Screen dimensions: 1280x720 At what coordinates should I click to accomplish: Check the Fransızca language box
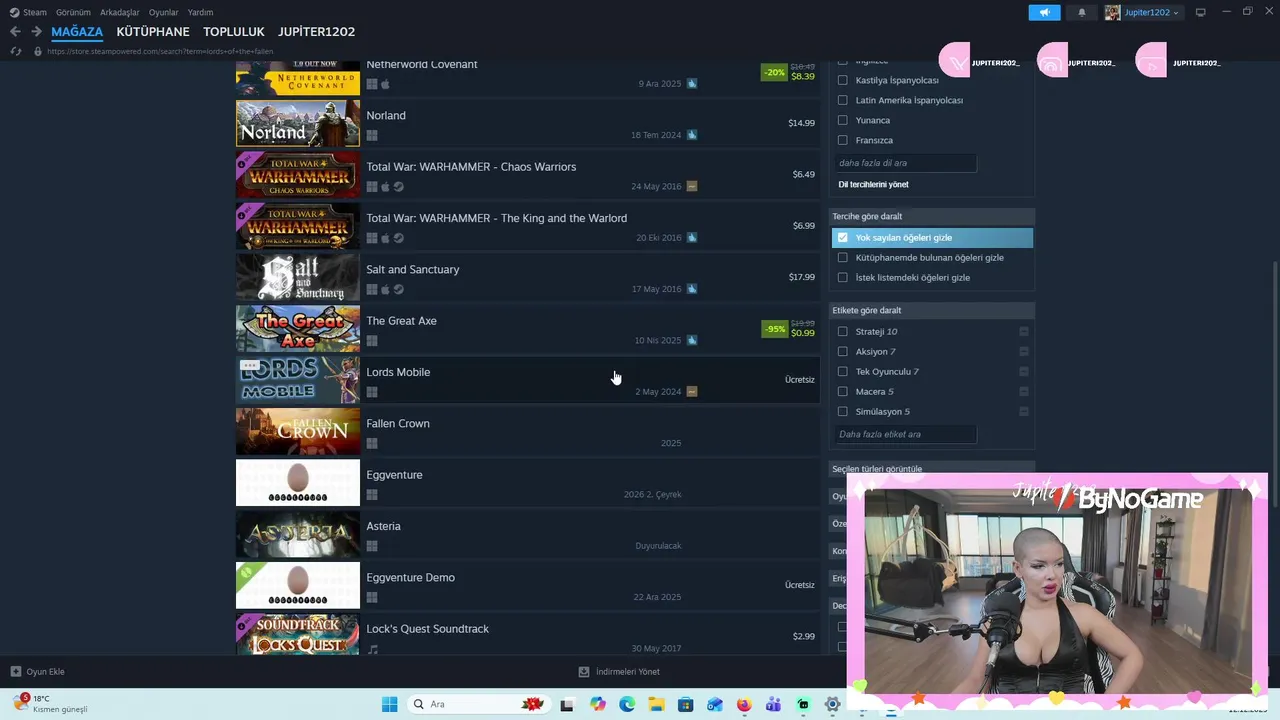842,140
